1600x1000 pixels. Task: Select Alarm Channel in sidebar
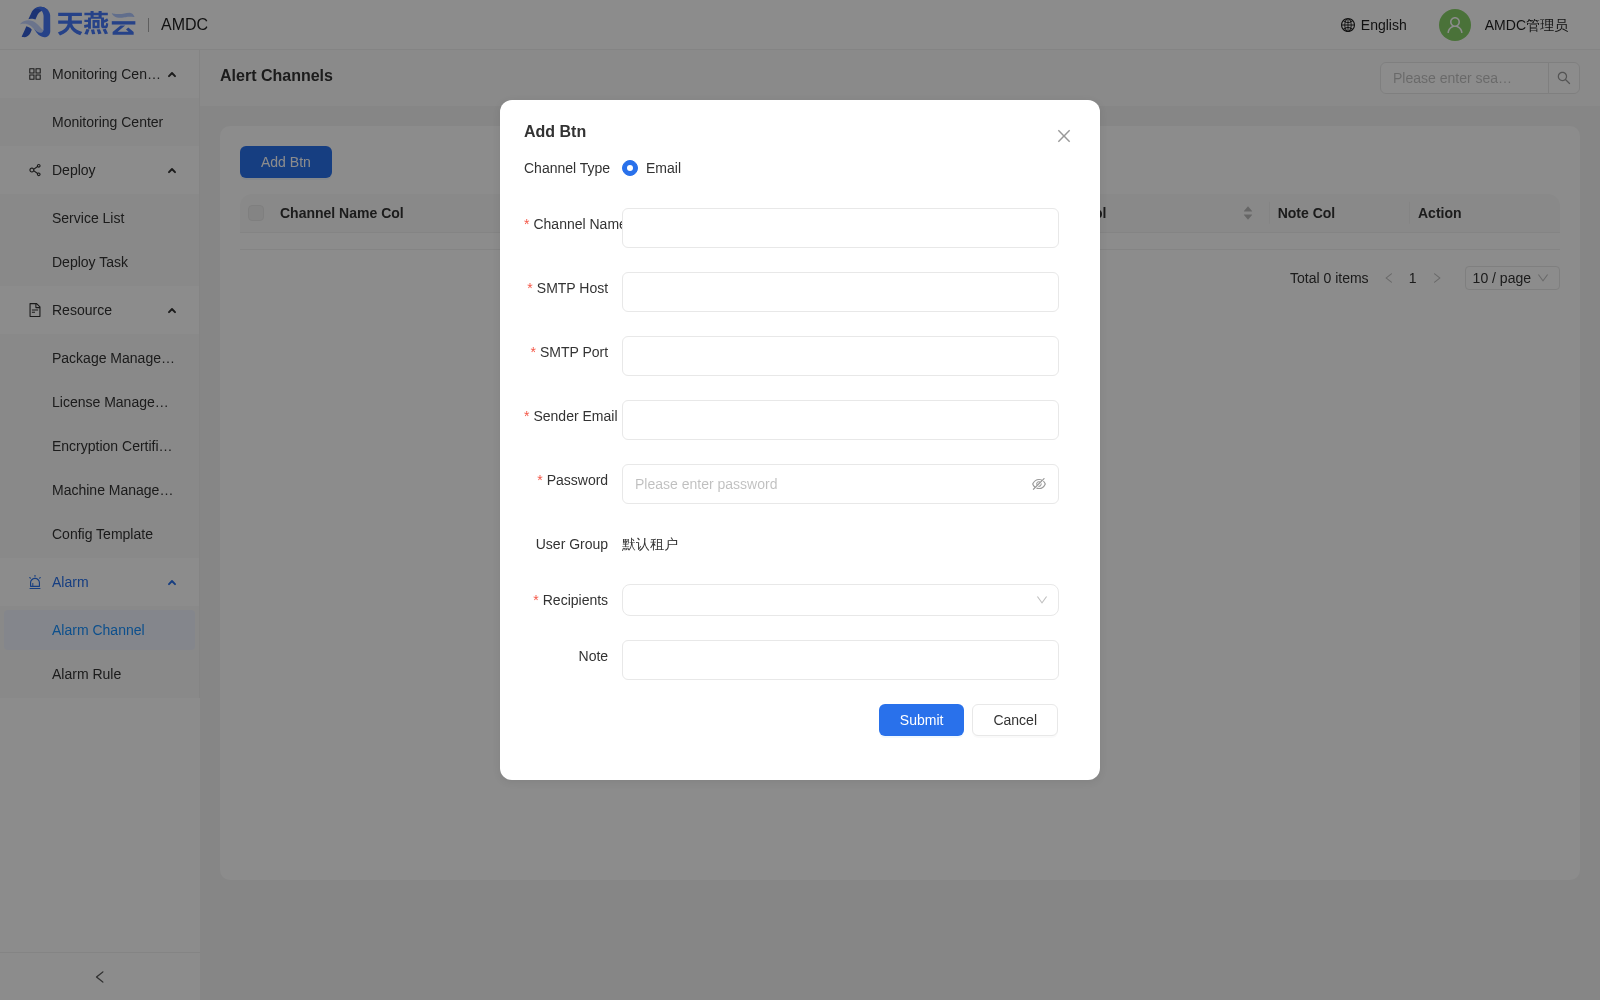(x=100, y=630)
